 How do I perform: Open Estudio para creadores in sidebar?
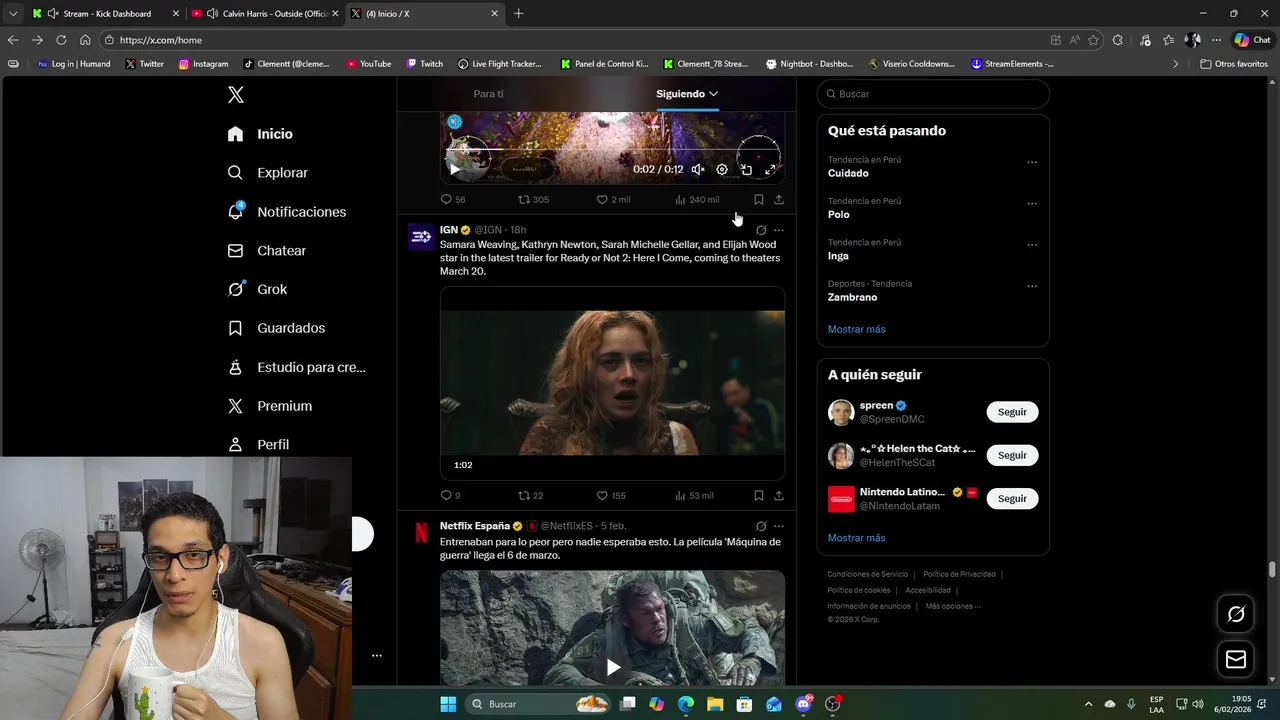pyautogui.click(x=297, y=367)
